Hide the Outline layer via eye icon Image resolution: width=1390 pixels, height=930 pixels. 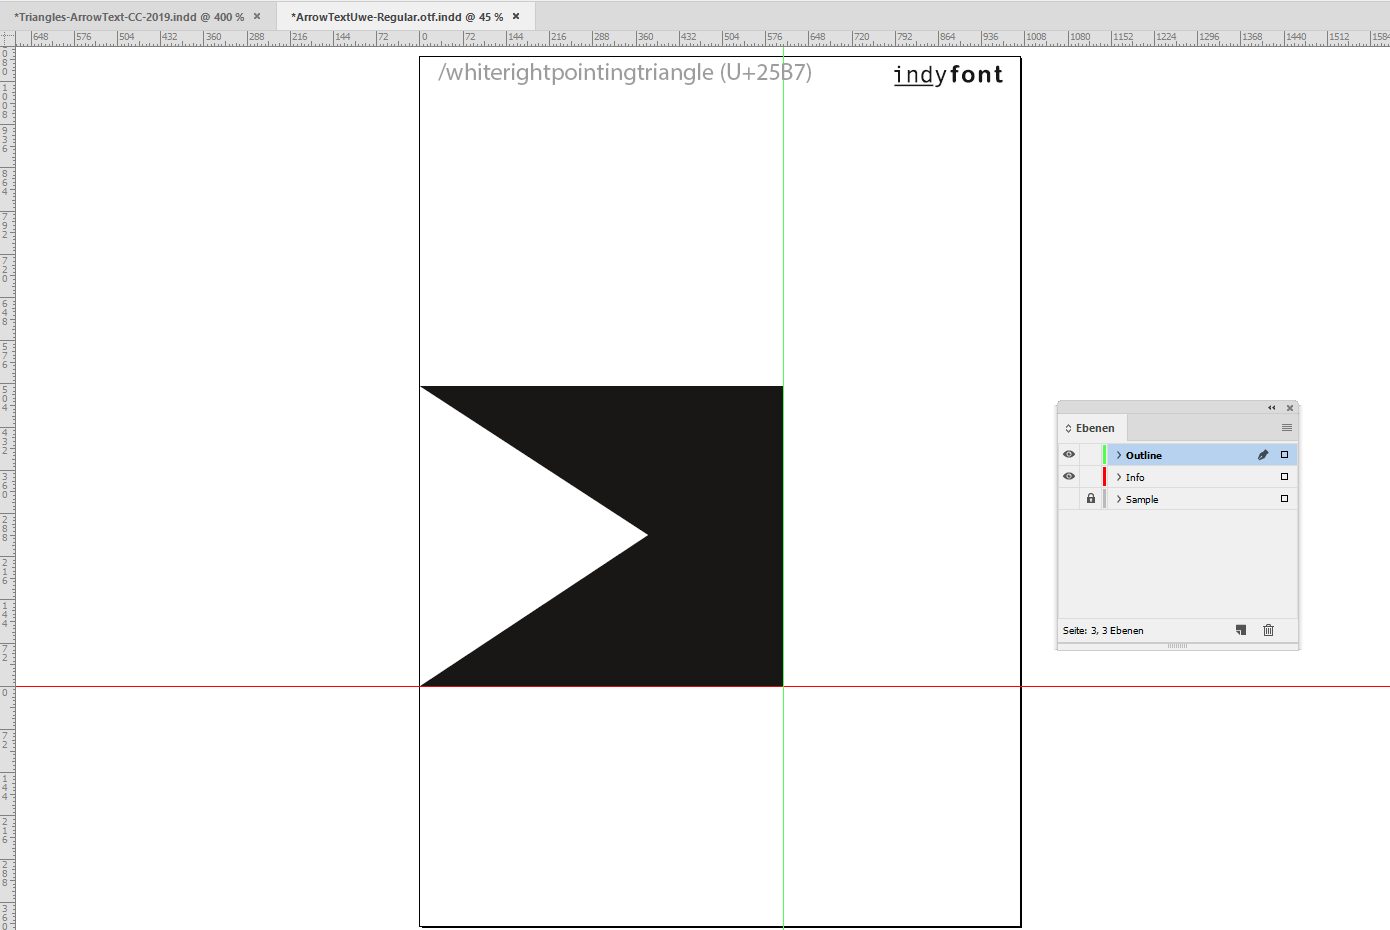pyautogui.click(x=1069, y=455)
